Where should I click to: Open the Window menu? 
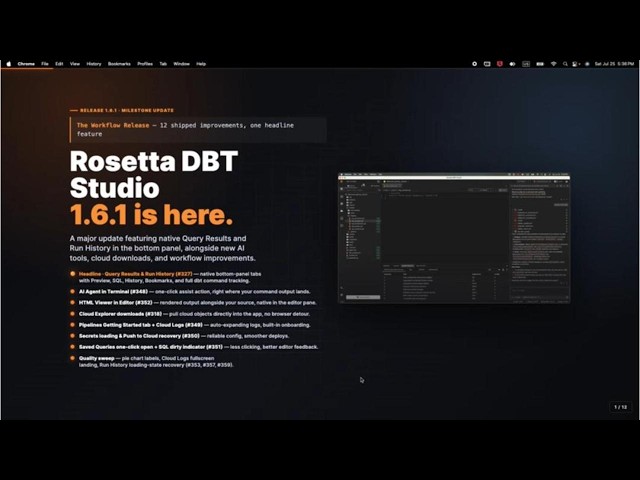182,64
